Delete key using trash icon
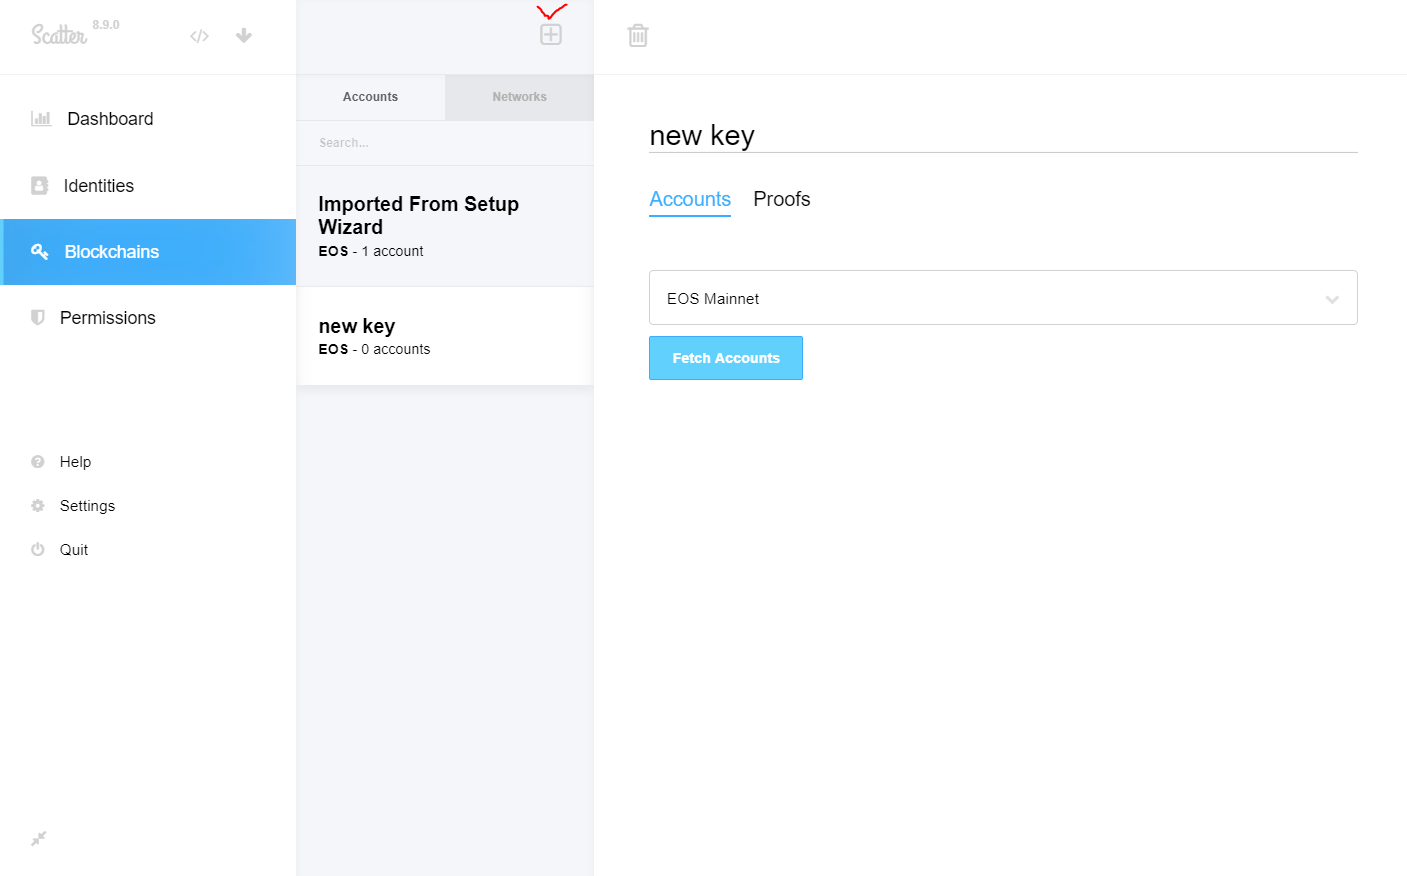 [x=638, y=36]
